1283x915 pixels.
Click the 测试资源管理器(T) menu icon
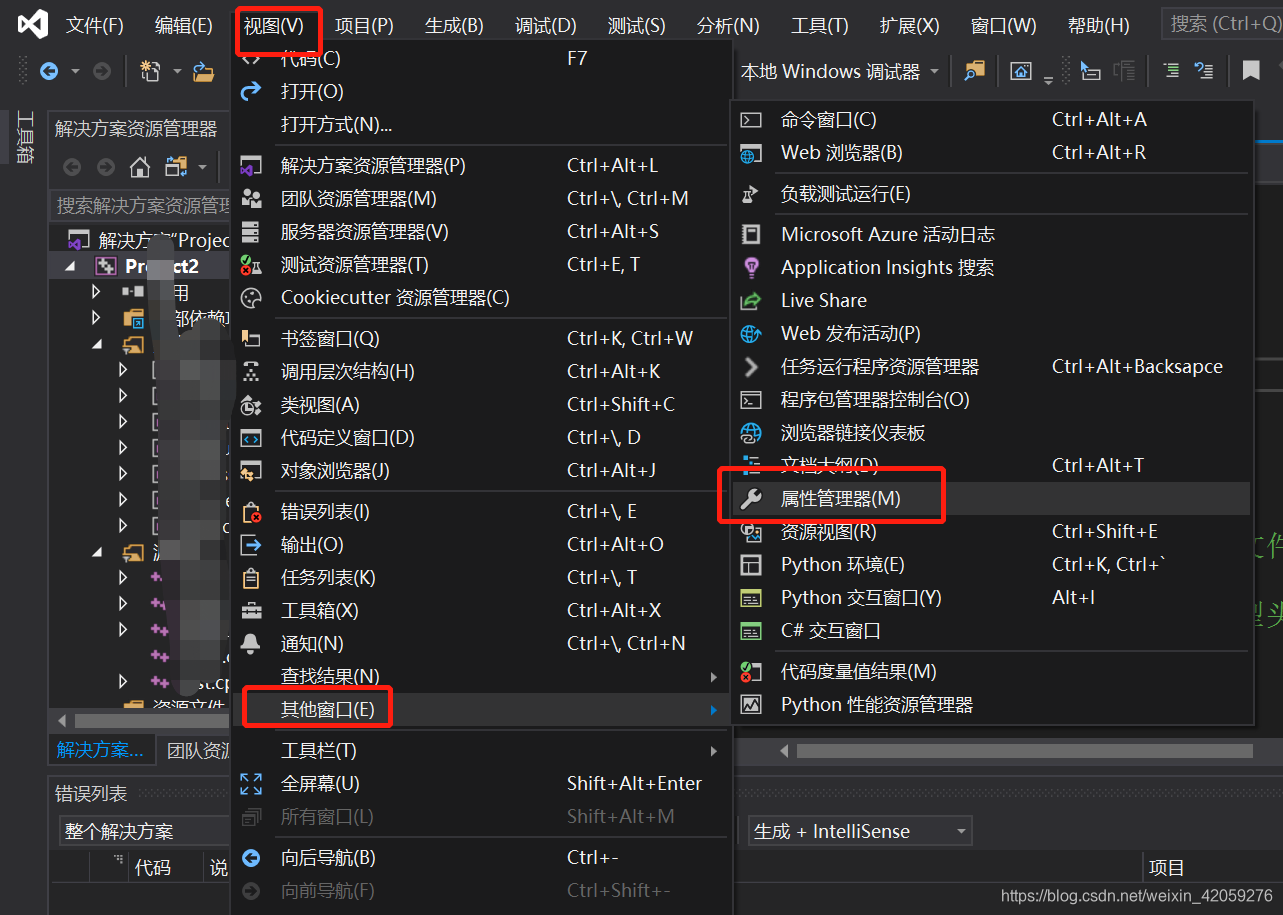tap(251, 265)
